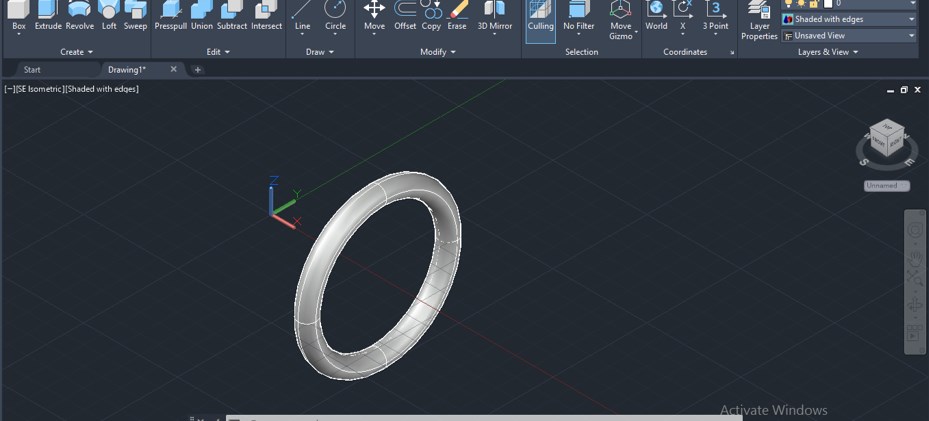
Task: Run the Intersect solid tool
Action: (267, 15)
